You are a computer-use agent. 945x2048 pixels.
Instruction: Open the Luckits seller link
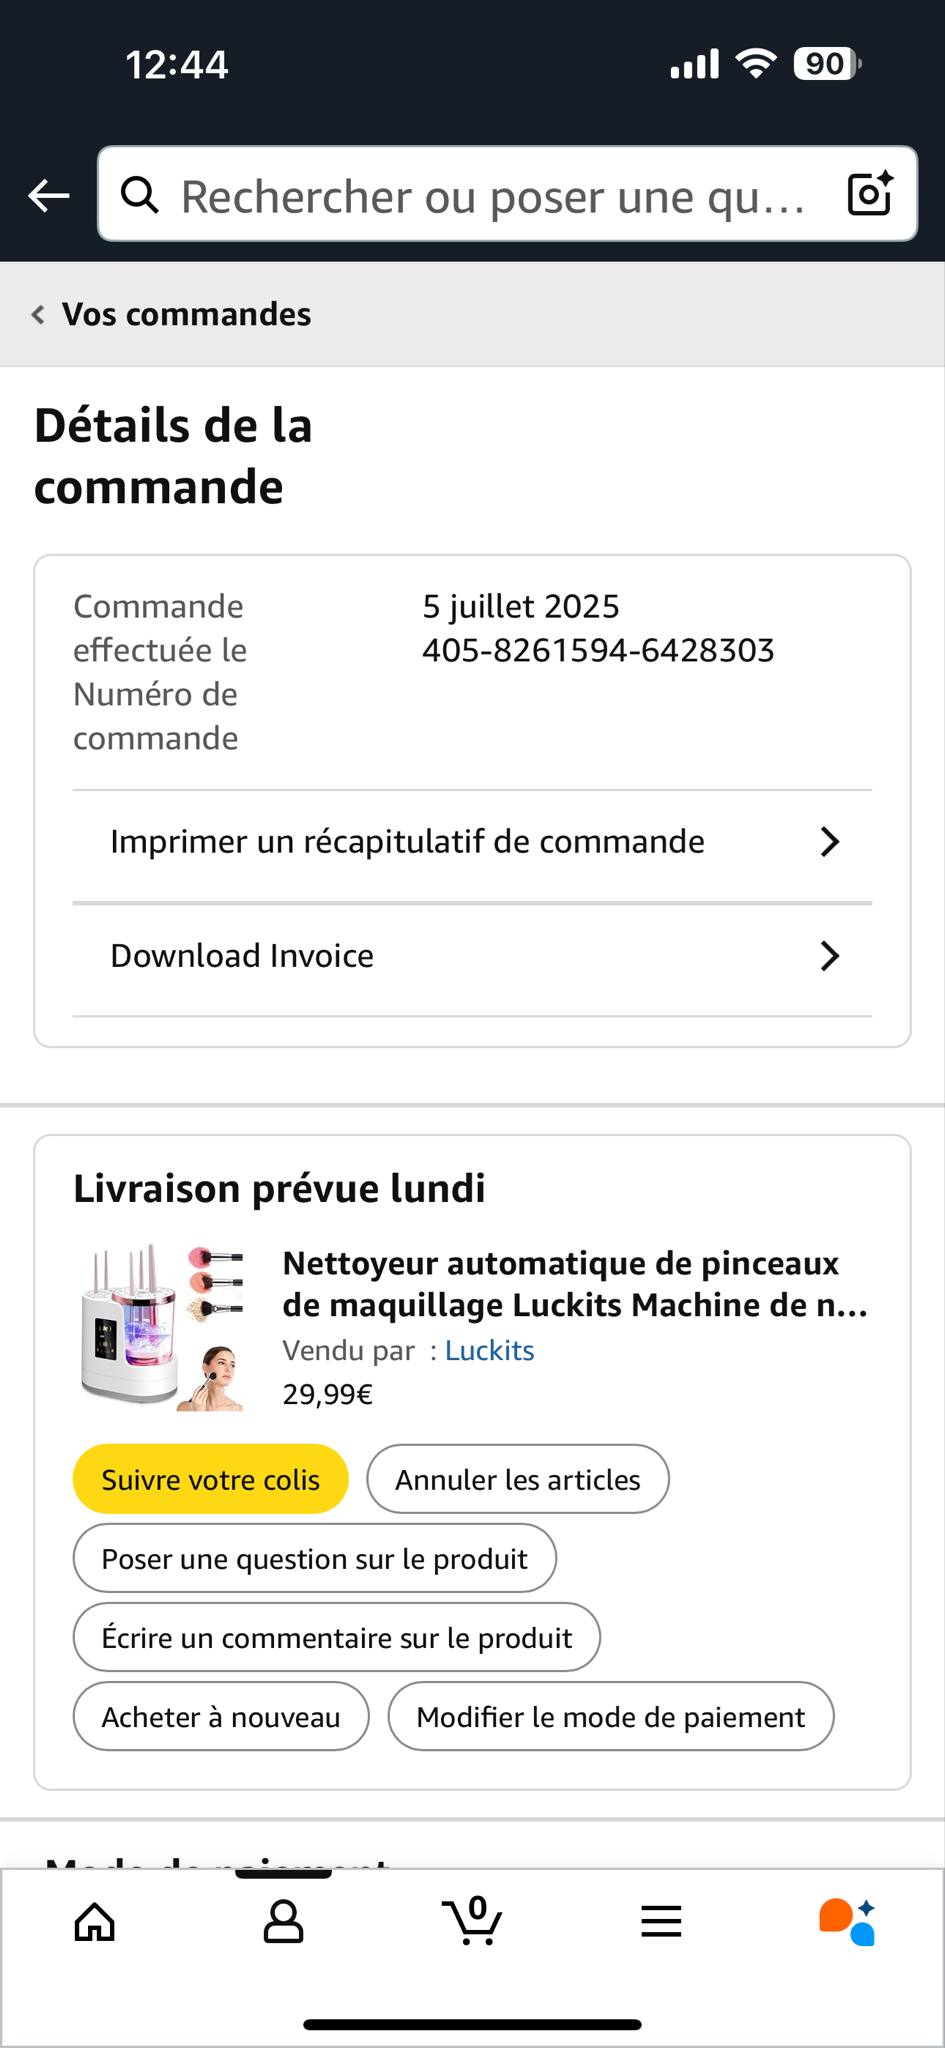(489, 1350)
